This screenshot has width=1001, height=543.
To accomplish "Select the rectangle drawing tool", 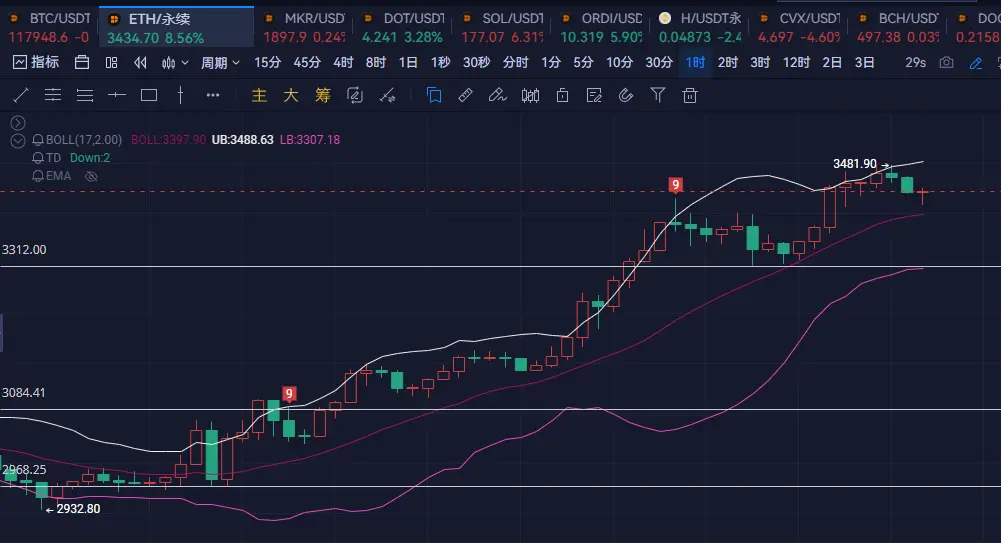I will point(149,96).
